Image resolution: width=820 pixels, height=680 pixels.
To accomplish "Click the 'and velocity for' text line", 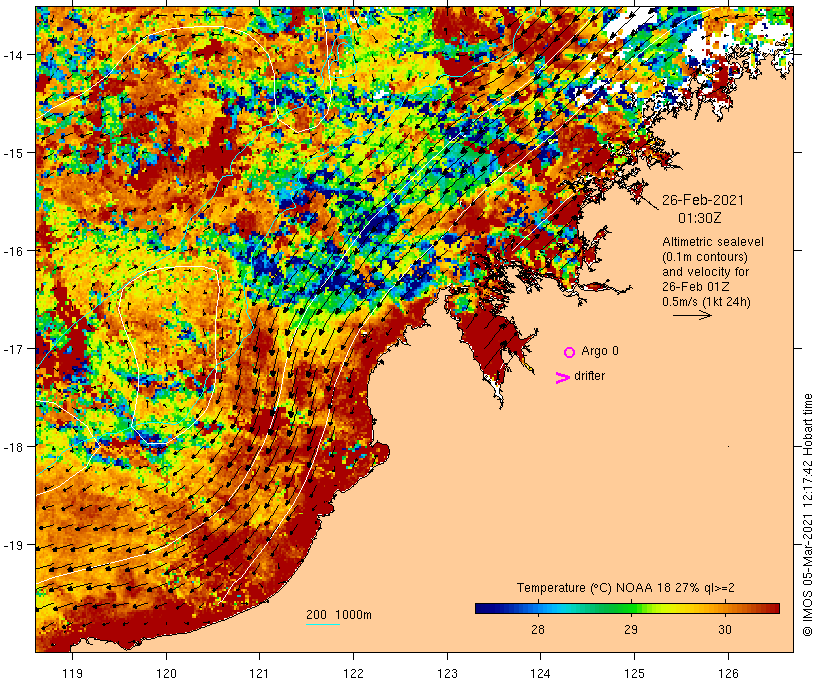I will (x=705, y=272).
